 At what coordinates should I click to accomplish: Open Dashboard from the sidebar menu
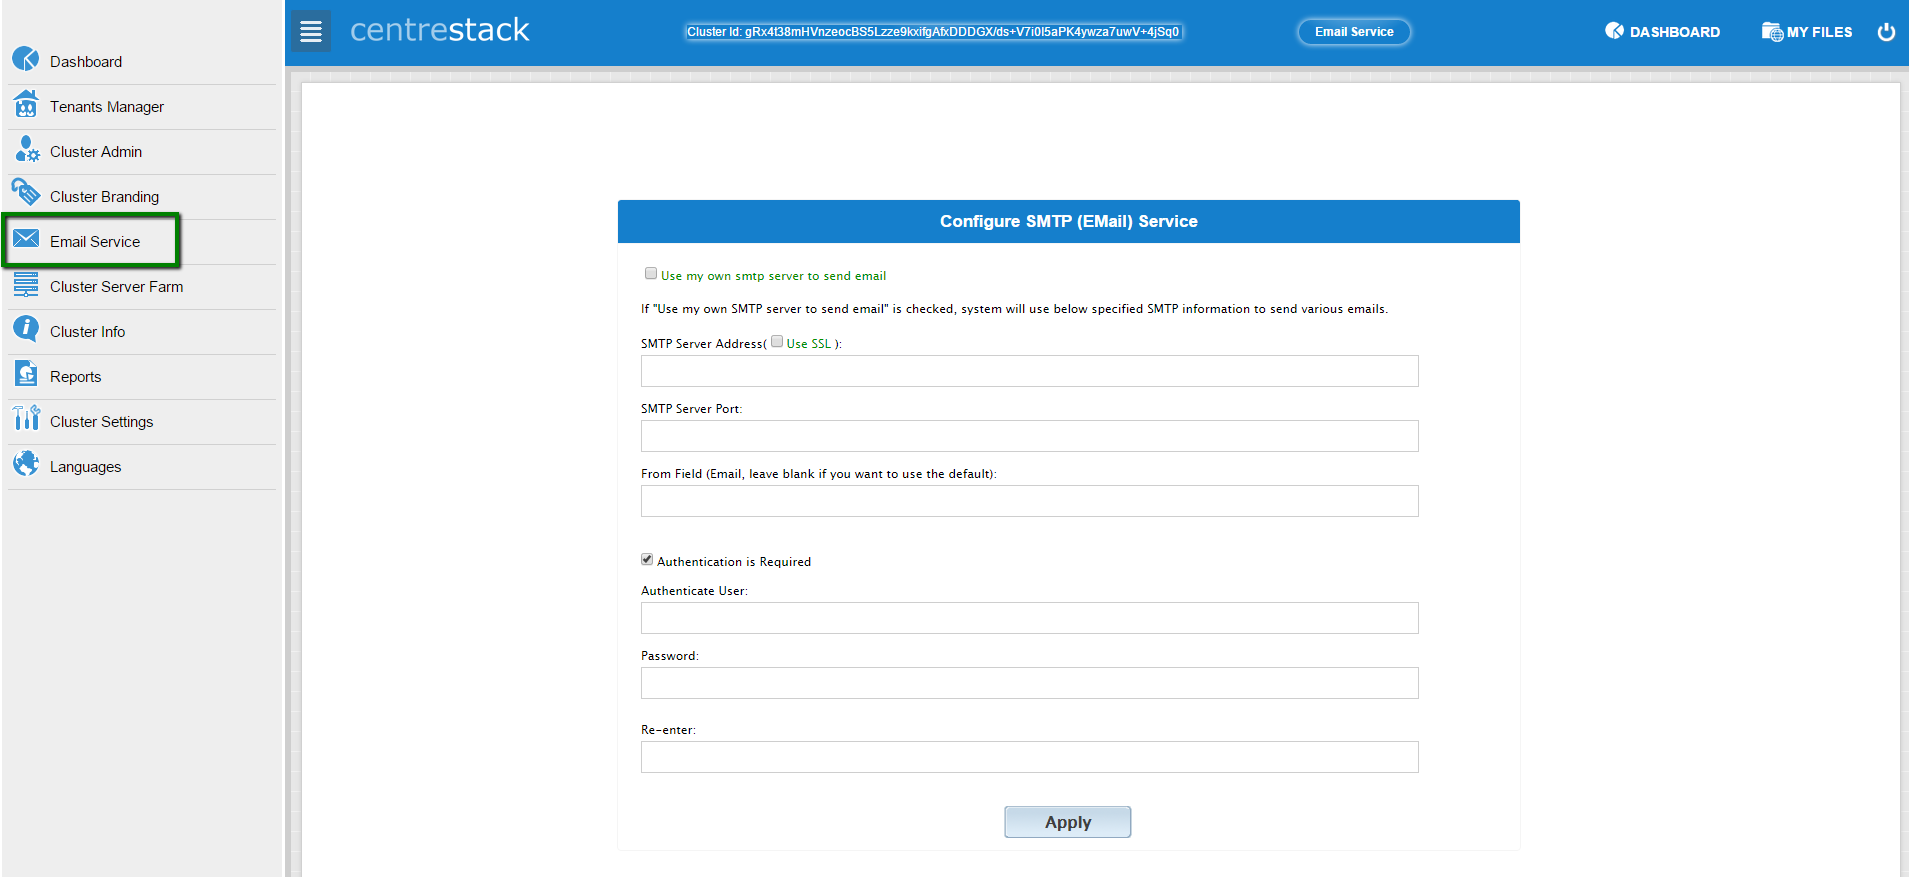[85, 62]
